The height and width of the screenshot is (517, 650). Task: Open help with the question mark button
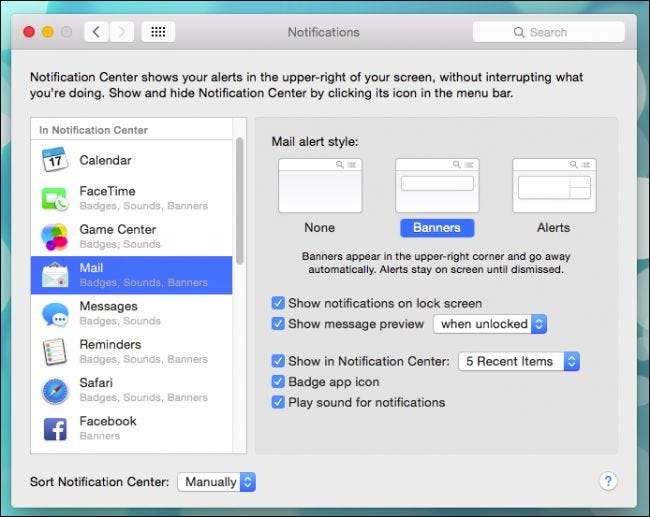click(x=608, y=481)
